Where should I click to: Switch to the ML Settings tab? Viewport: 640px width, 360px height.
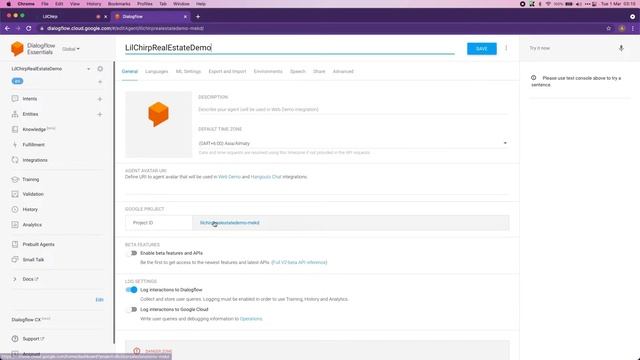pos(188,71)
